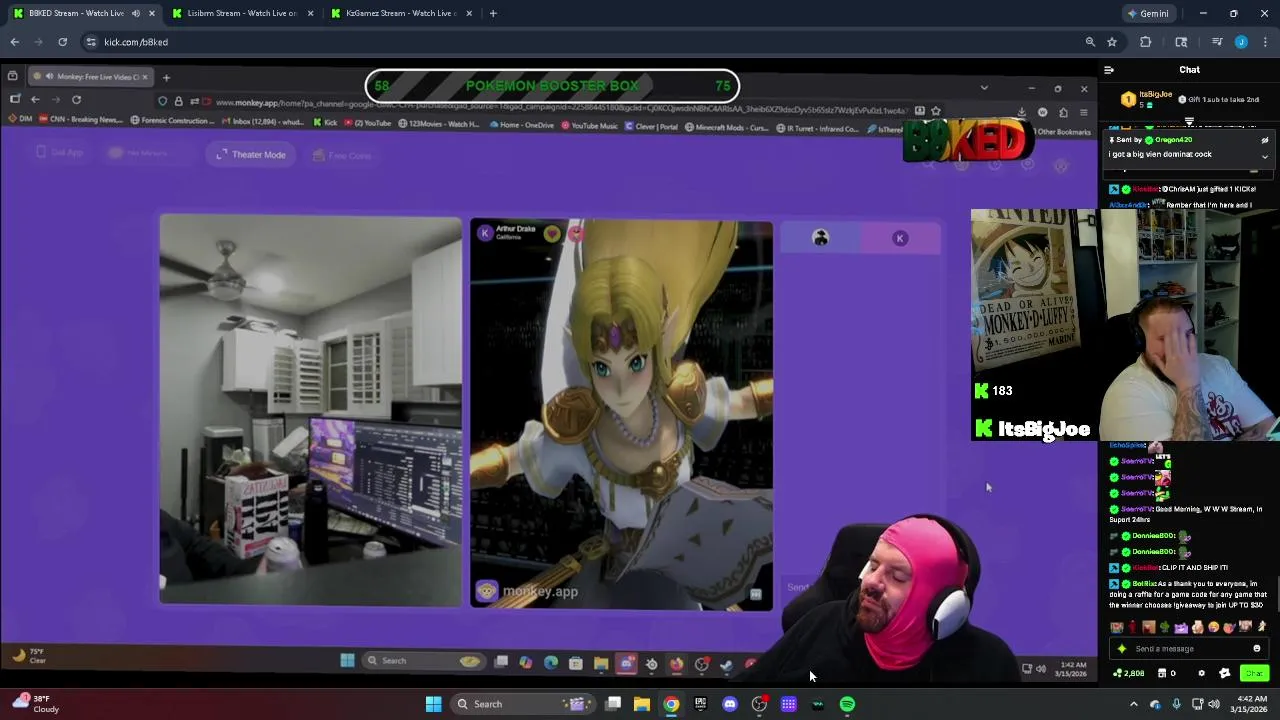Open Windows Start menu
The width and height of the screenshot is (1280, 720).
[433, 704]
